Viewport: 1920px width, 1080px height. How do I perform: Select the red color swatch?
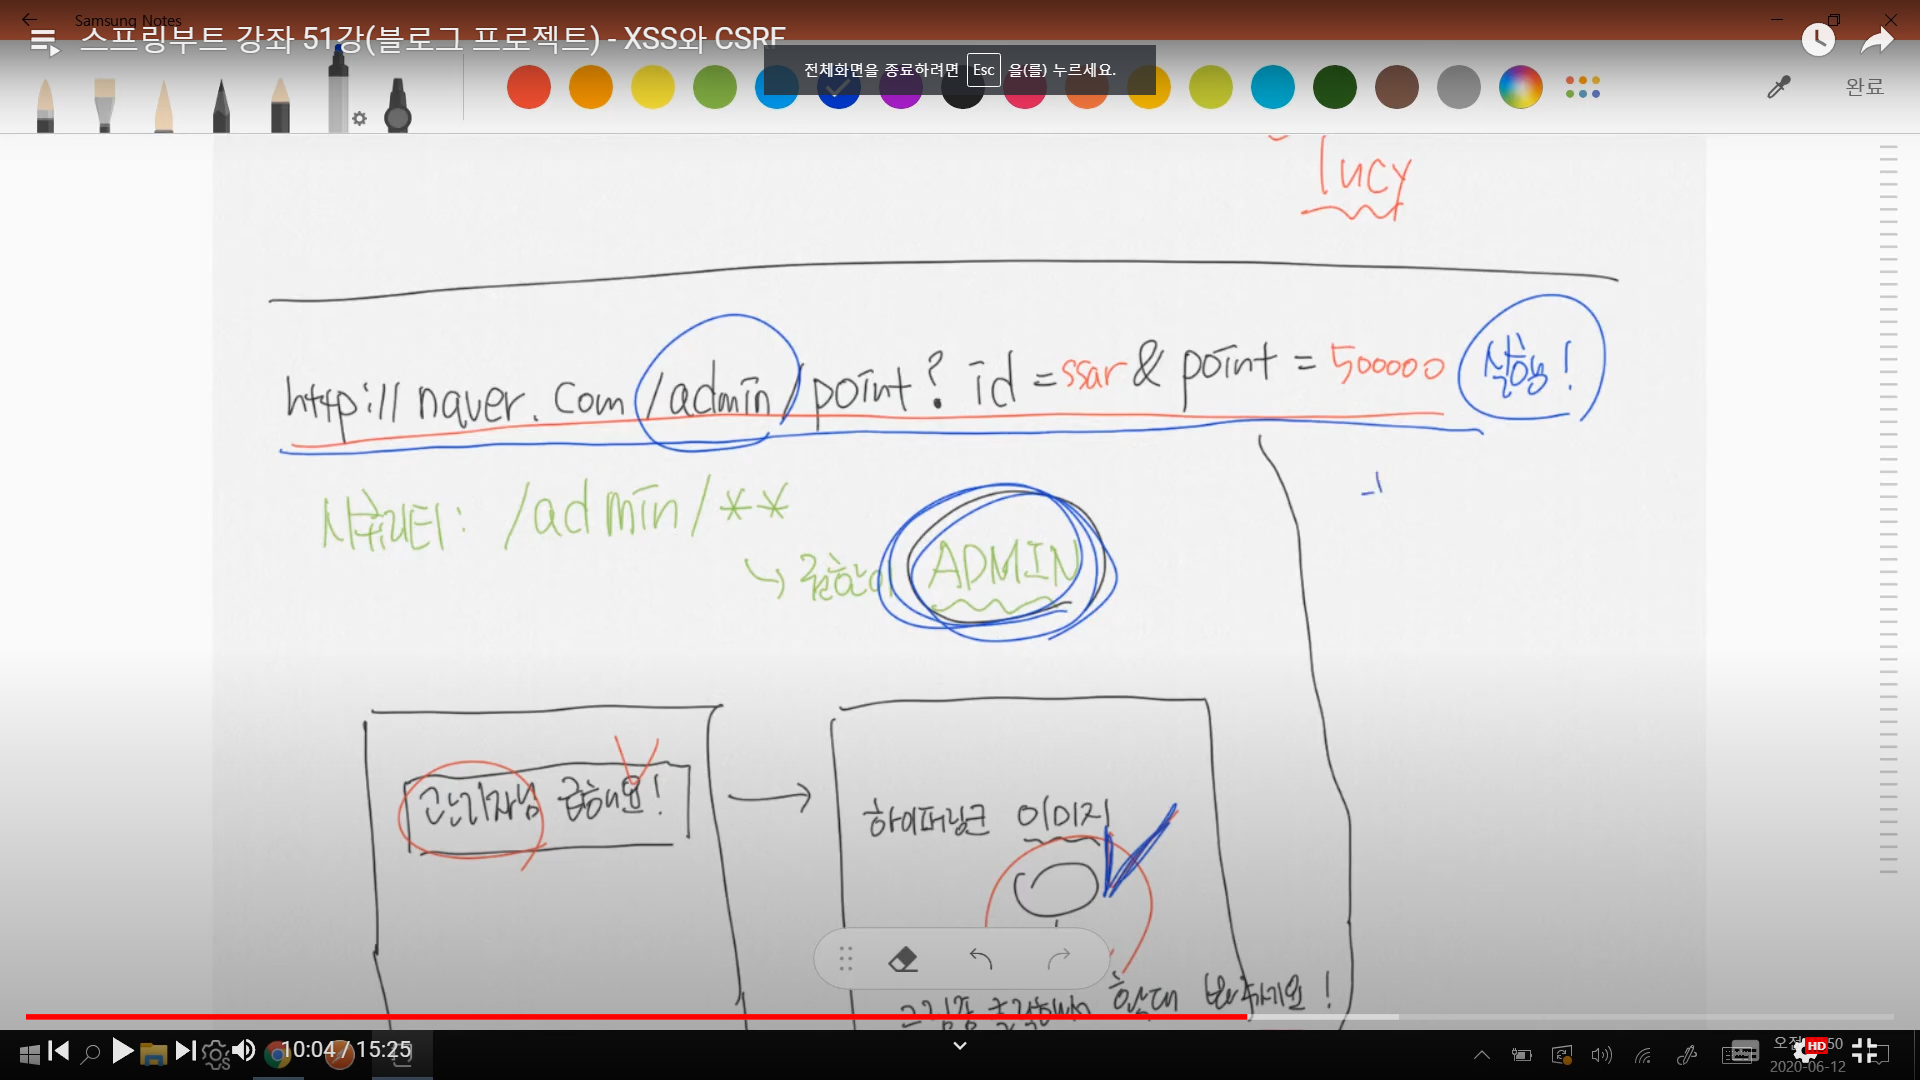pos(529,88)
